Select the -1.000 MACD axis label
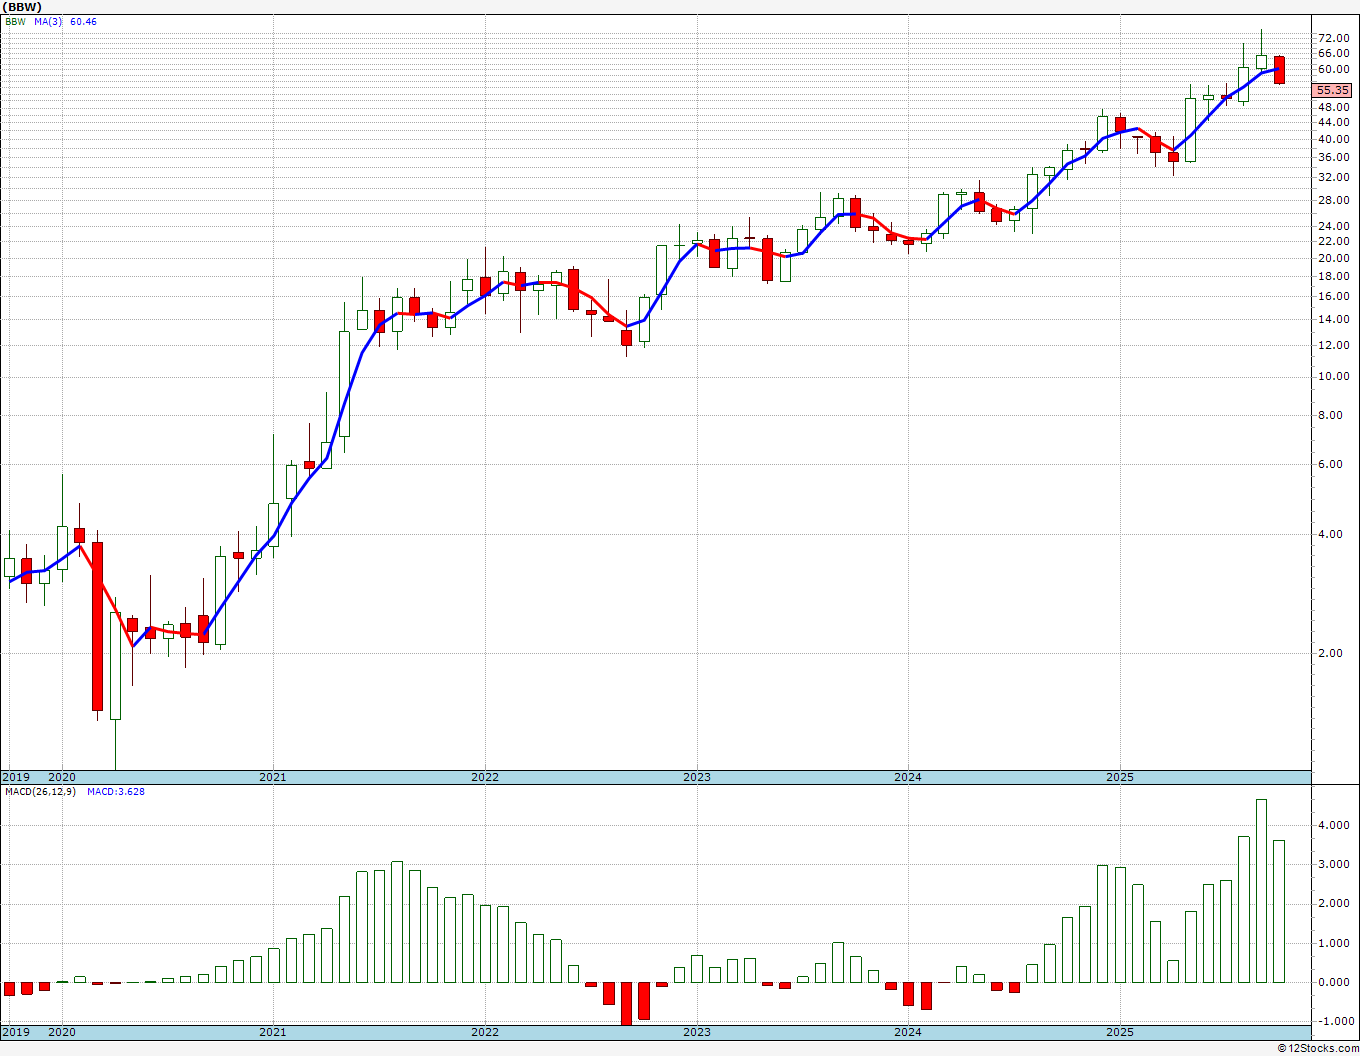Viewport: 1360px width, 1056px height. pos(1333,1021)
